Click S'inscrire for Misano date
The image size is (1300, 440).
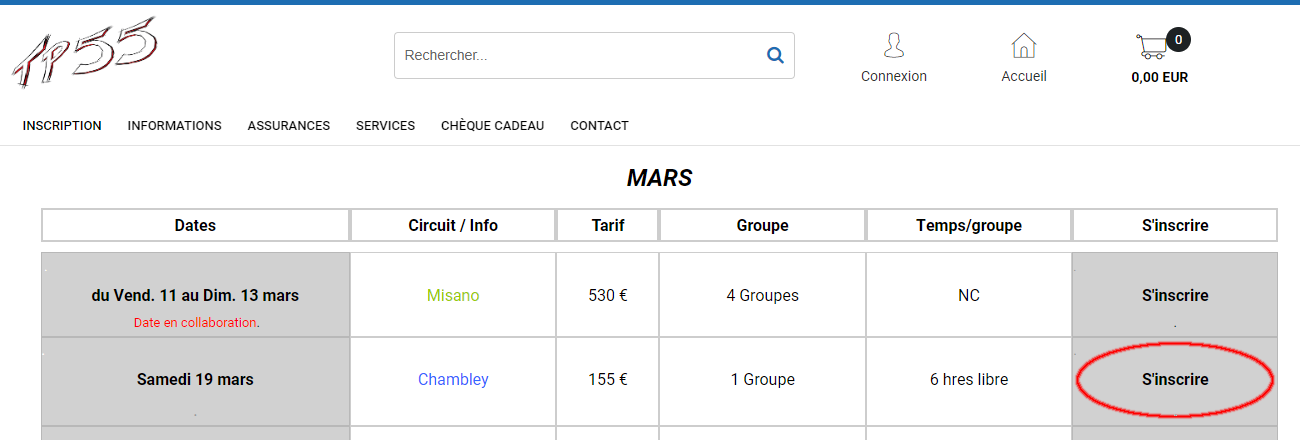1175,295
